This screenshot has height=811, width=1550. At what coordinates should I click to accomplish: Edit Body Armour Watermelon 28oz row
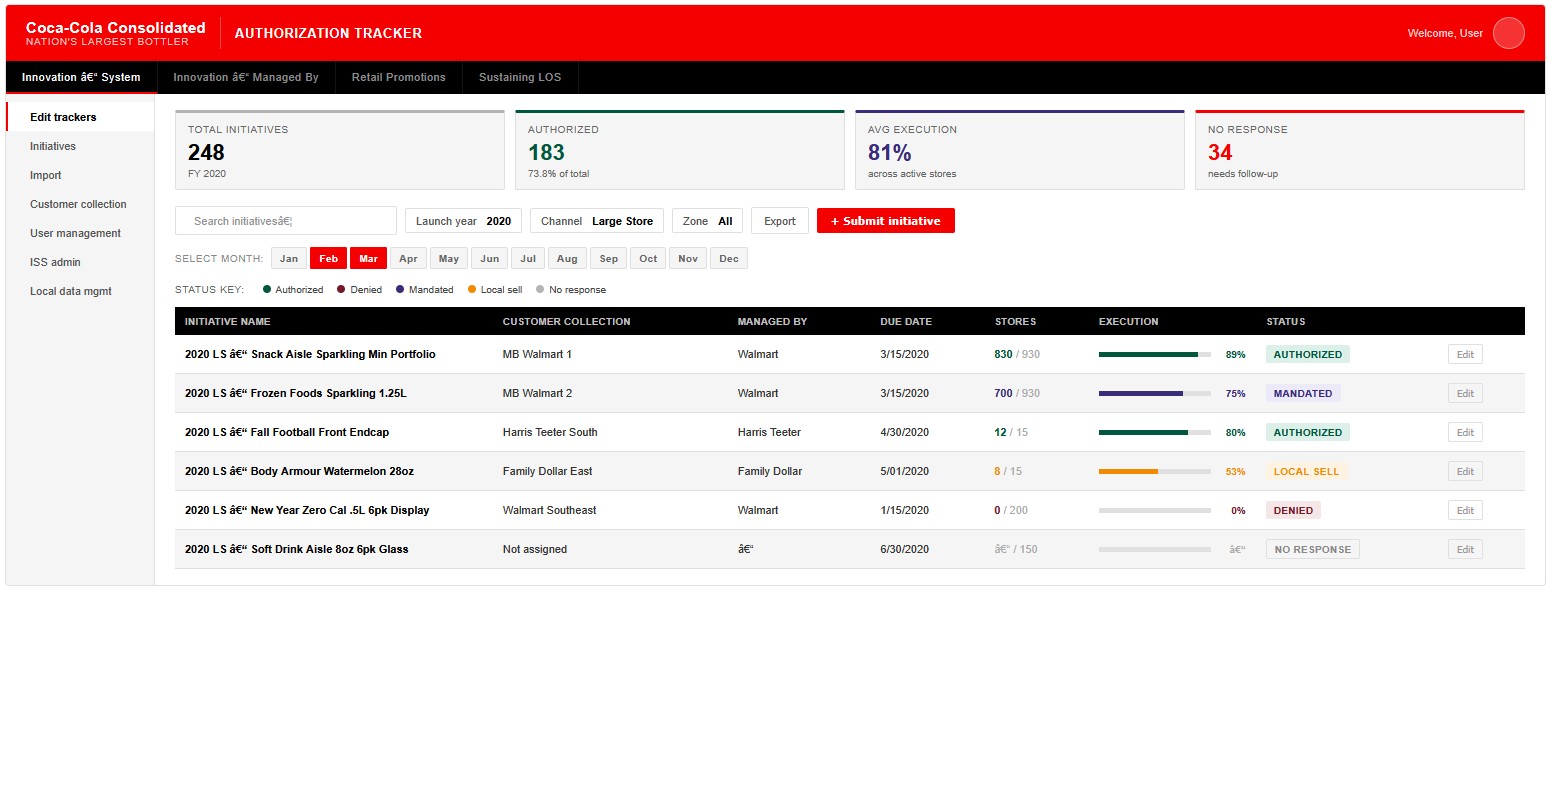1465,471
